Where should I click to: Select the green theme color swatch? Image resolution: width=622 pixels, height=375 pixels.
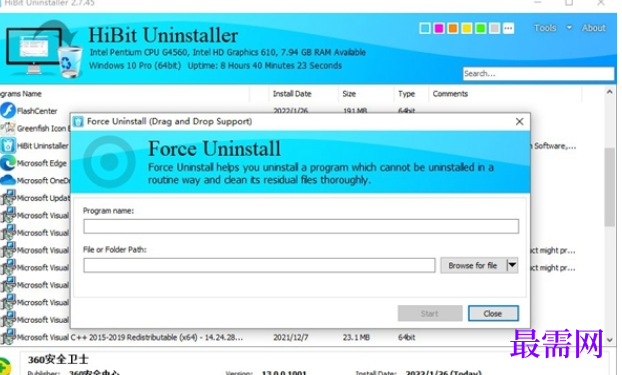click(x=480, y=28)
